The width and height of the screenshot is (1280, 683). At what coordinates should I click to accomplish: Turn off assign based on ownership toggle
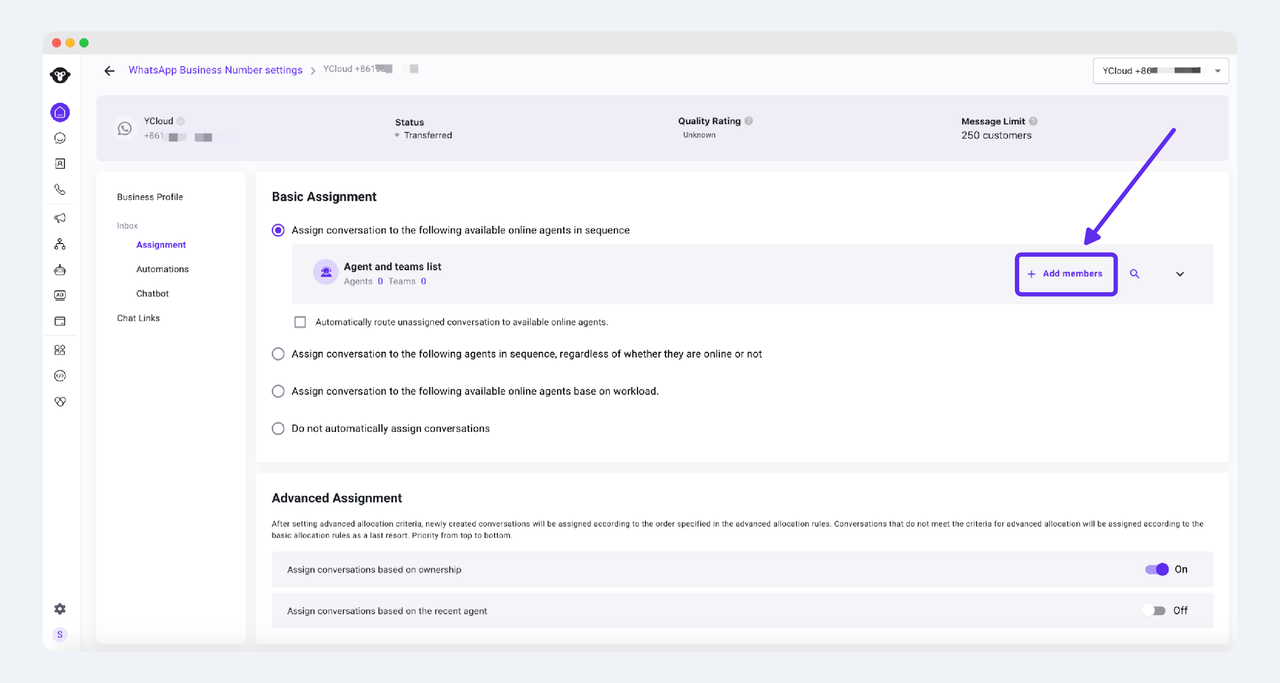click(x=1156, y=569)
